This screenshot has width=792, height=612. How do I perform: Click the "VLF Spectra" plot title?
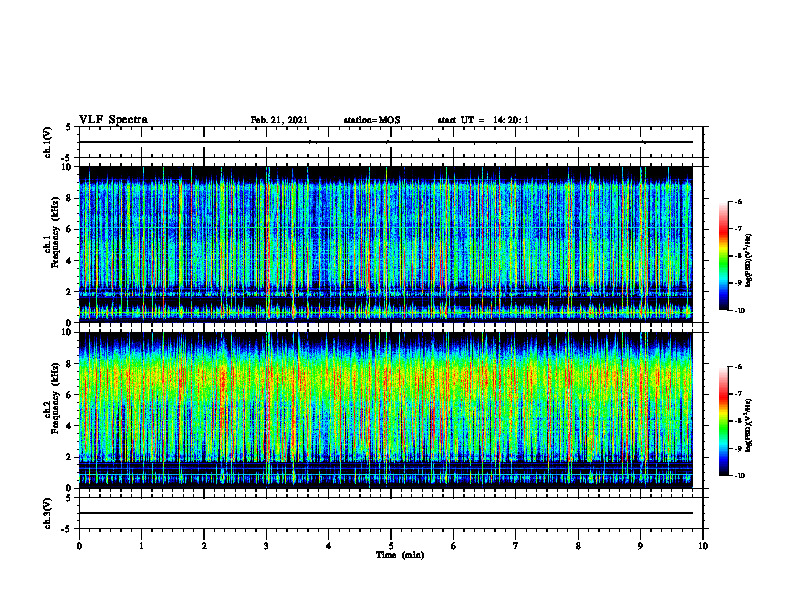113,120
